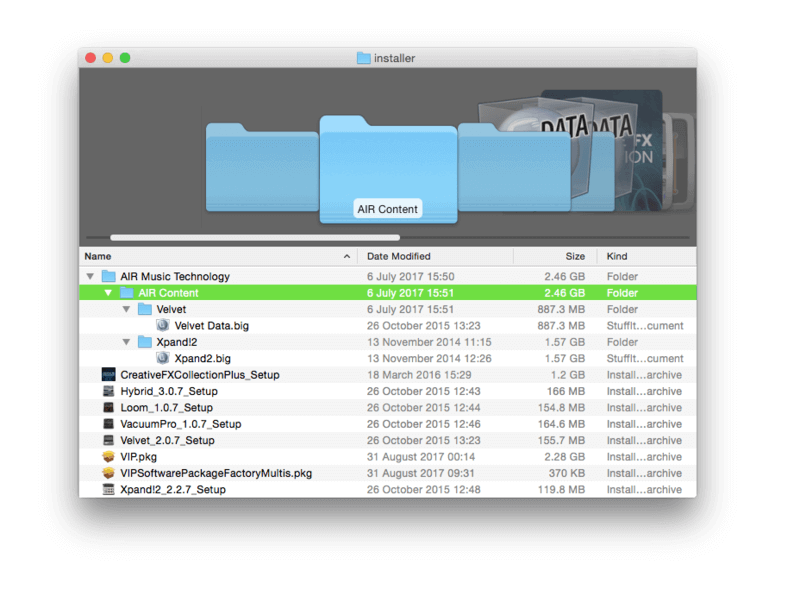This screenshot has height=589, width=800.
Task: Click the 2.28 GB size of VIP.pkg
Action: click(x=564, y=456)
